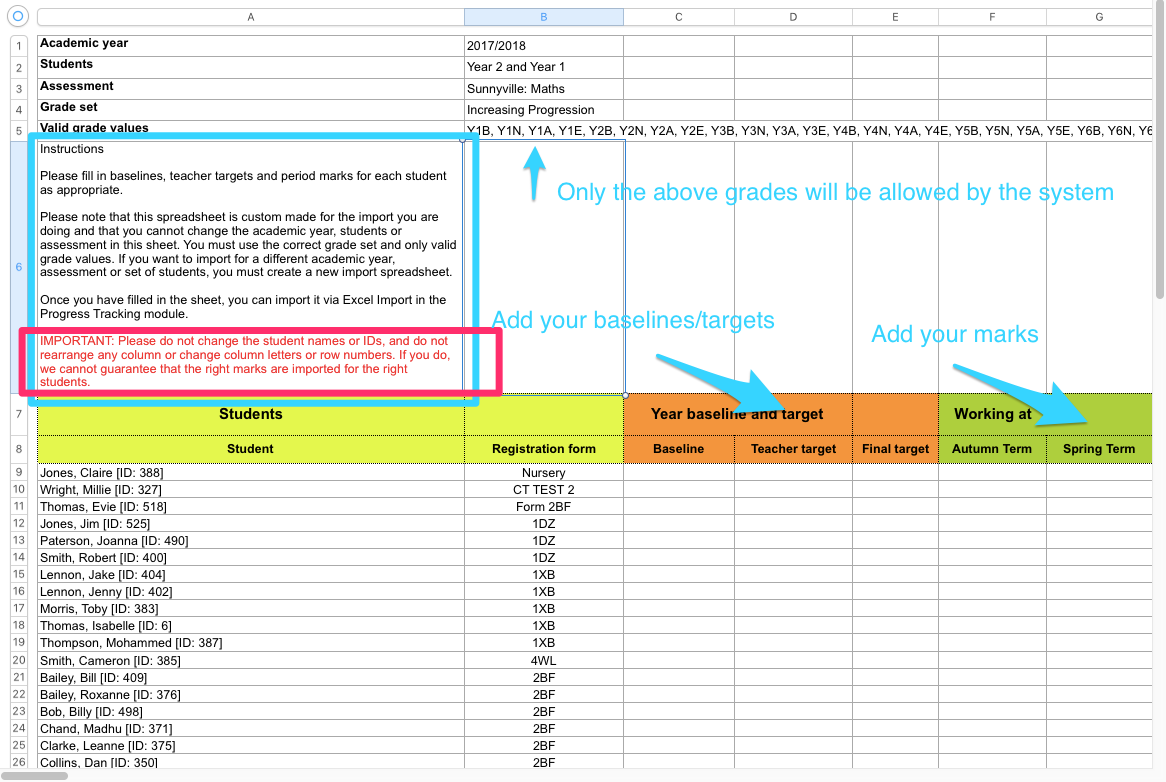Click row 9 number header
1166x782 pixels.
(x=19, y=472)
